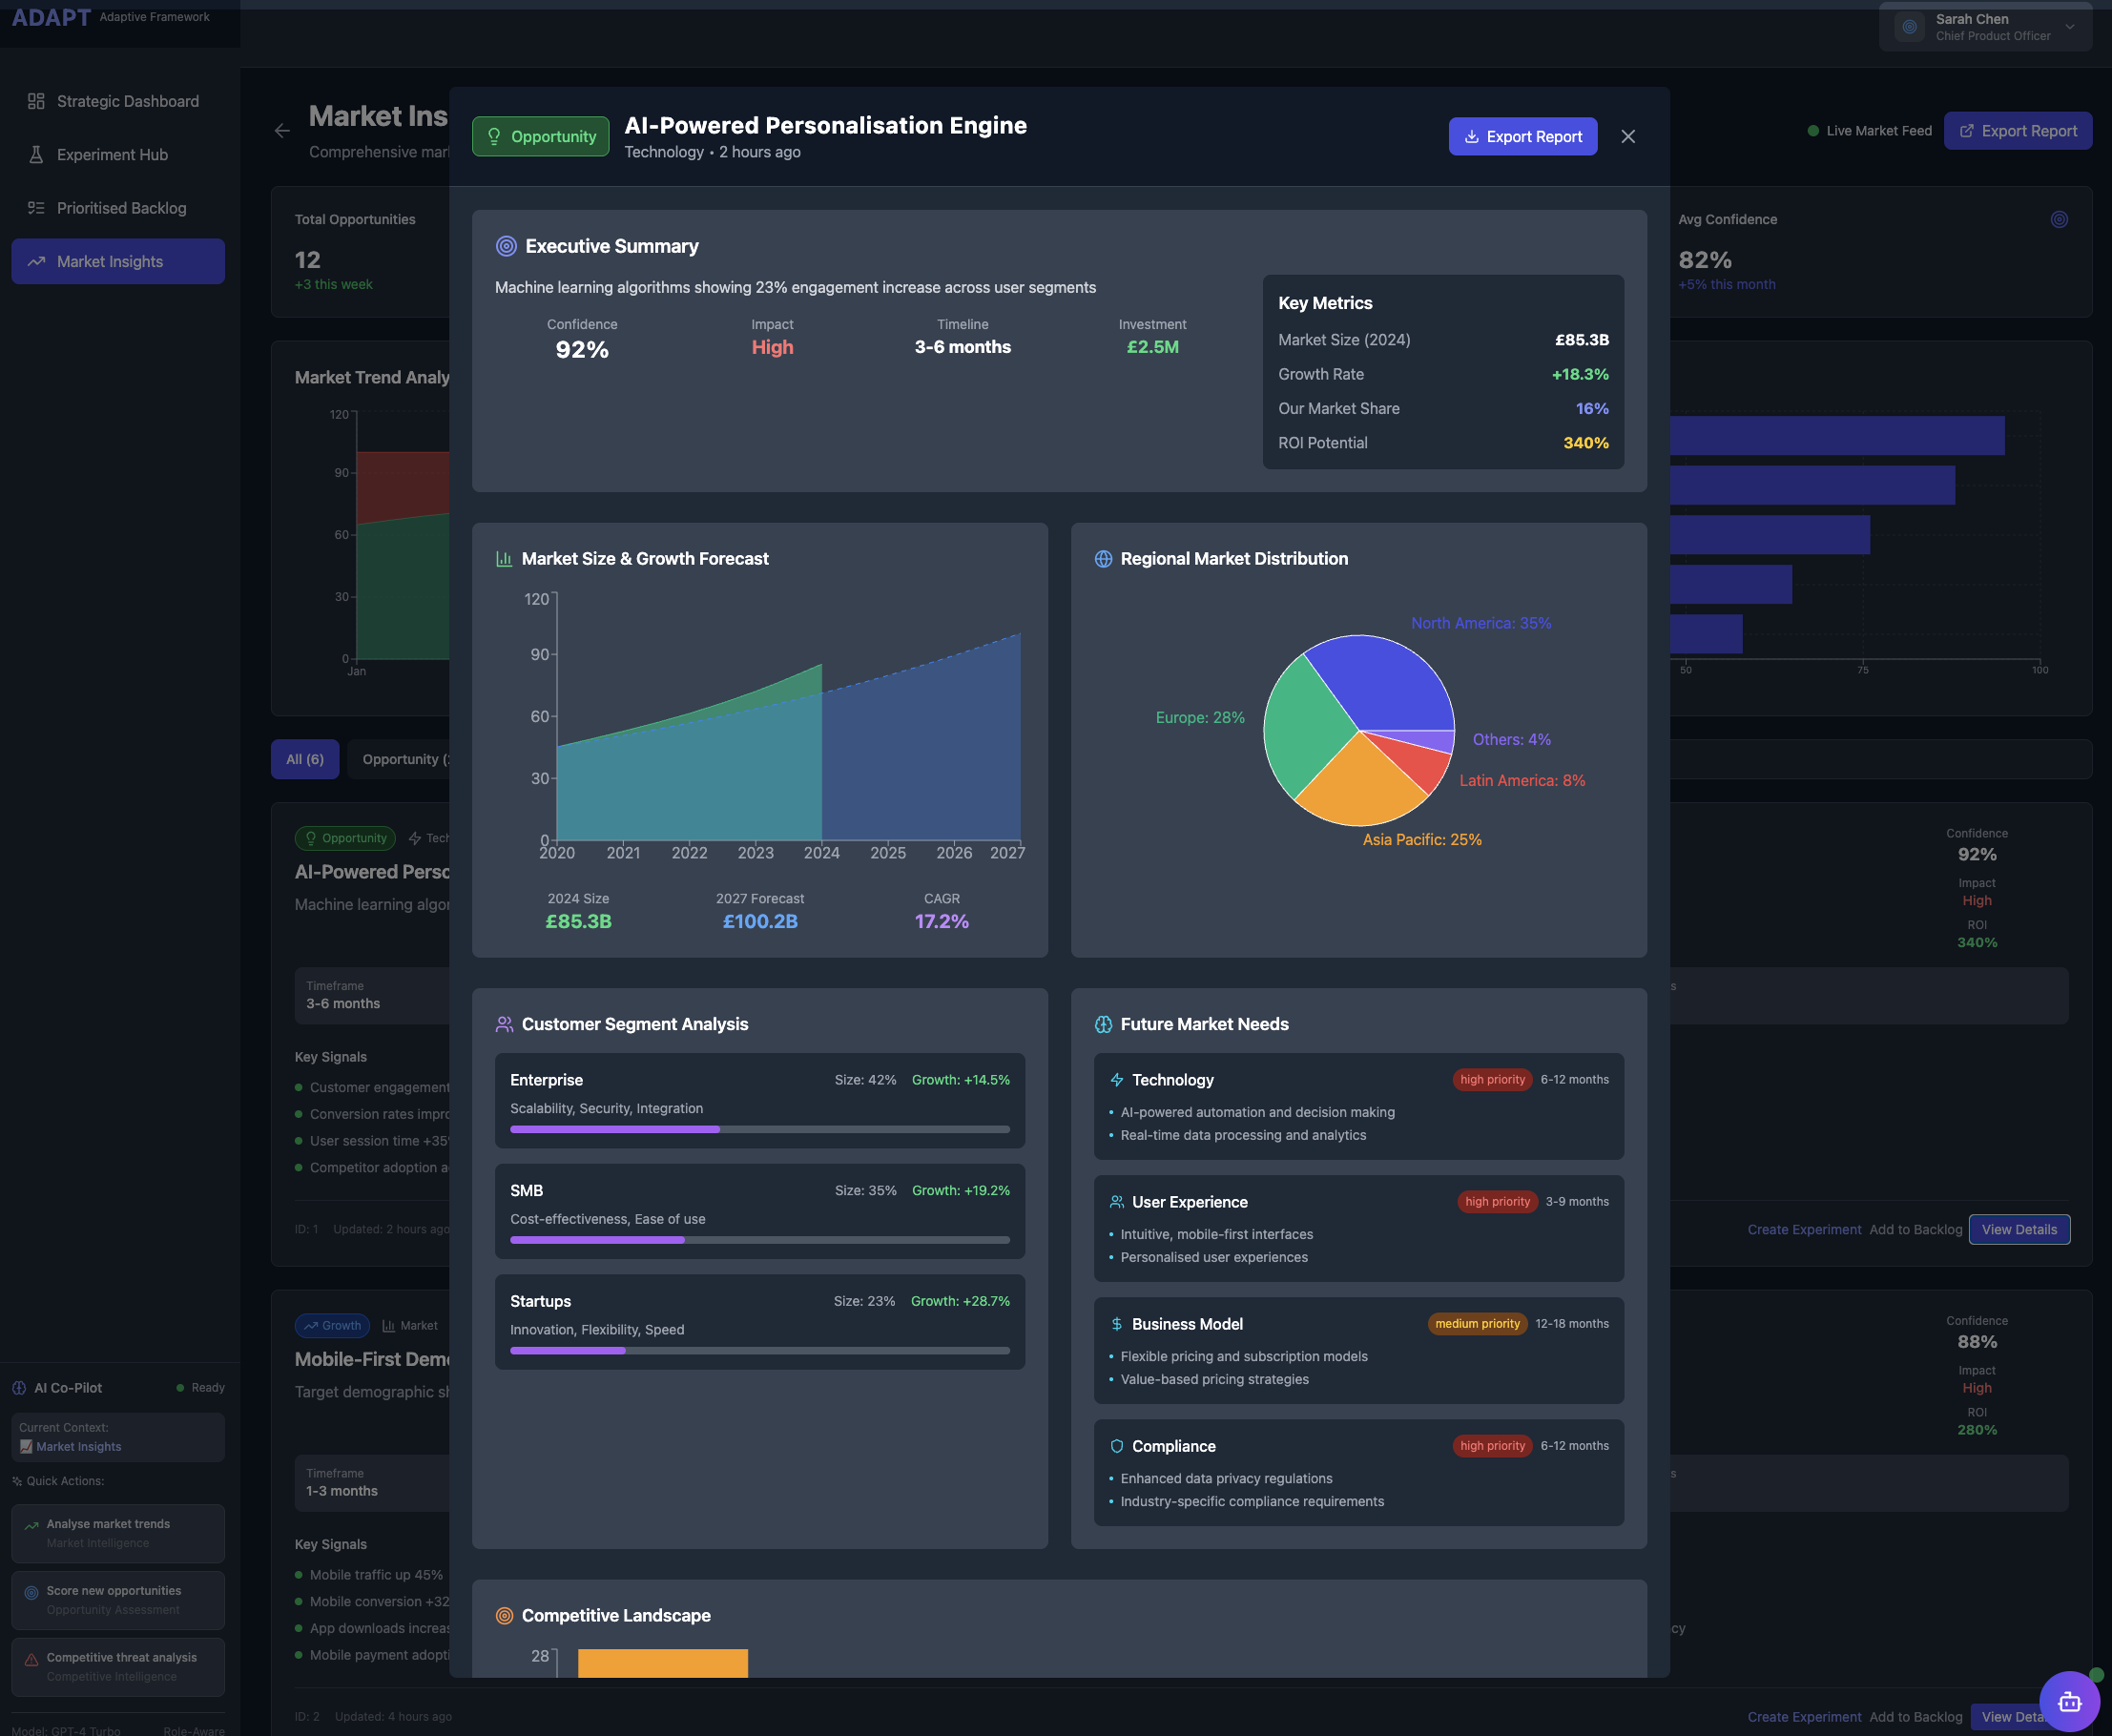Click the Enterprise segment size progress bar
2112x1736 pixels.
[x=759, y=1129]
